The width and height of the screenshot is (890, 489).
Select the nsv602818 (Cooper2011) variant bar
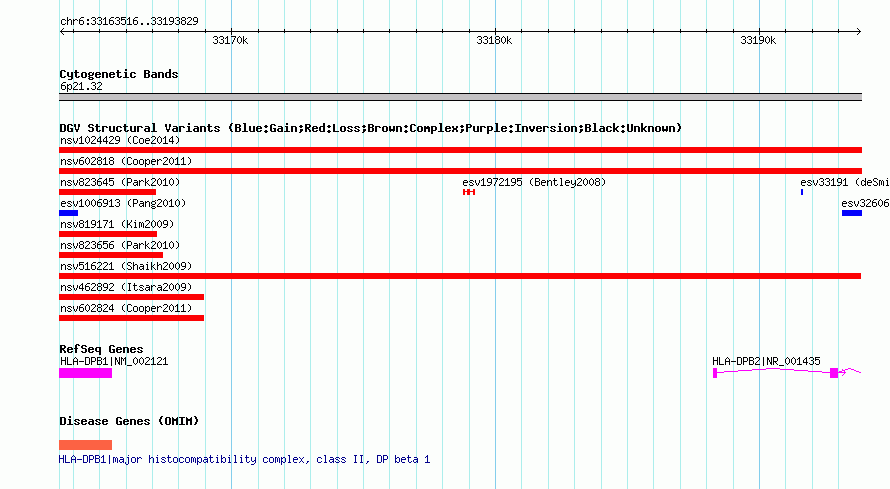tap(460, 171)
